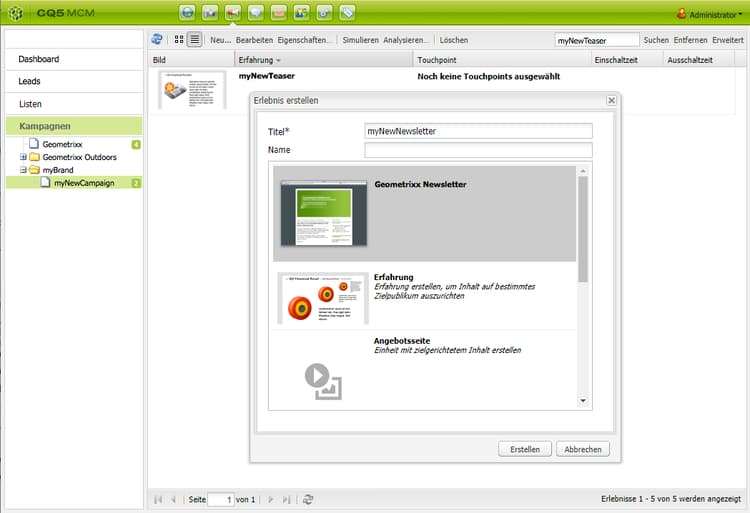Image resolution: width=750 pixels, height=513 pixels.
Task: Click Bearbeiten in the toolbar
Action: point(254,40)
